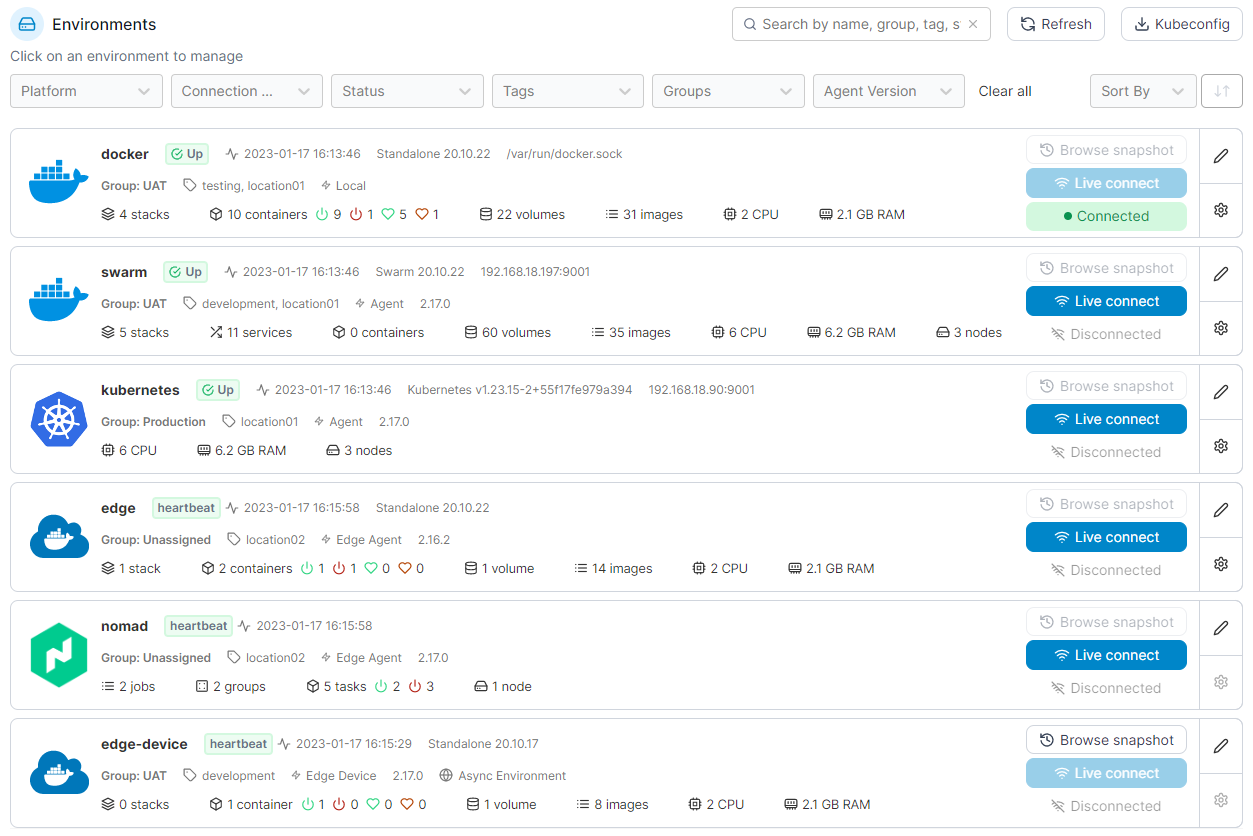Click the Up badge on kubernetes

[x=218, y=390]
